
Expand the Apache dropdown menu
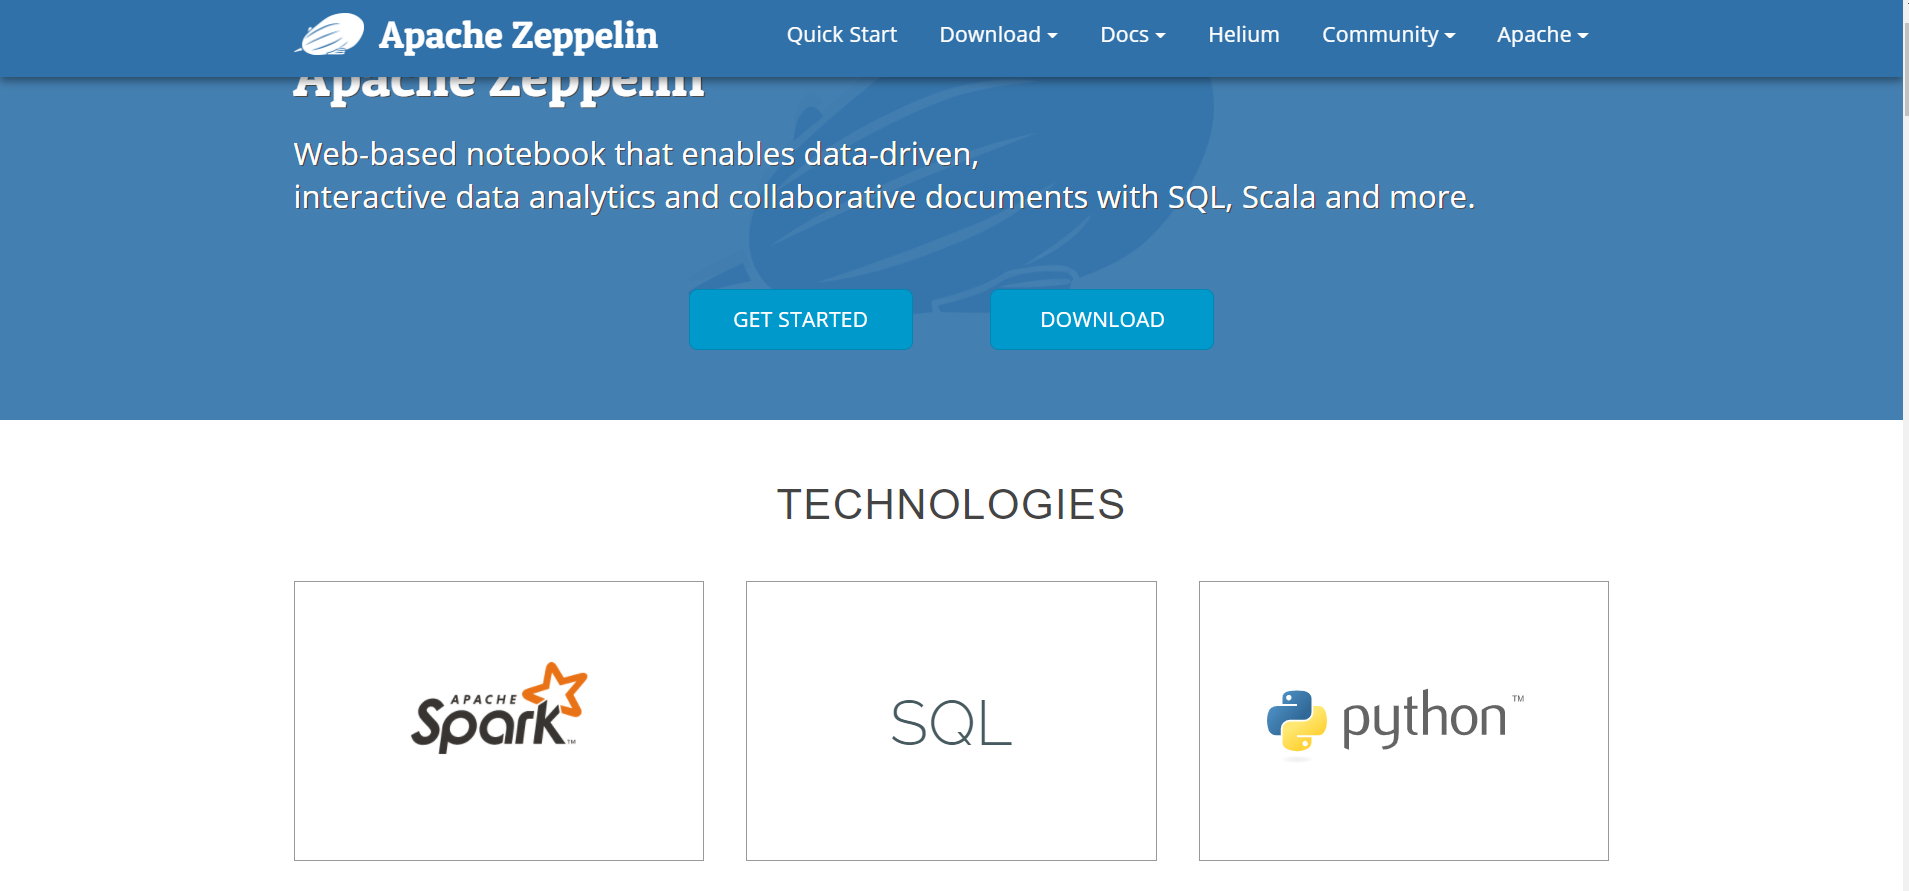1541,34
